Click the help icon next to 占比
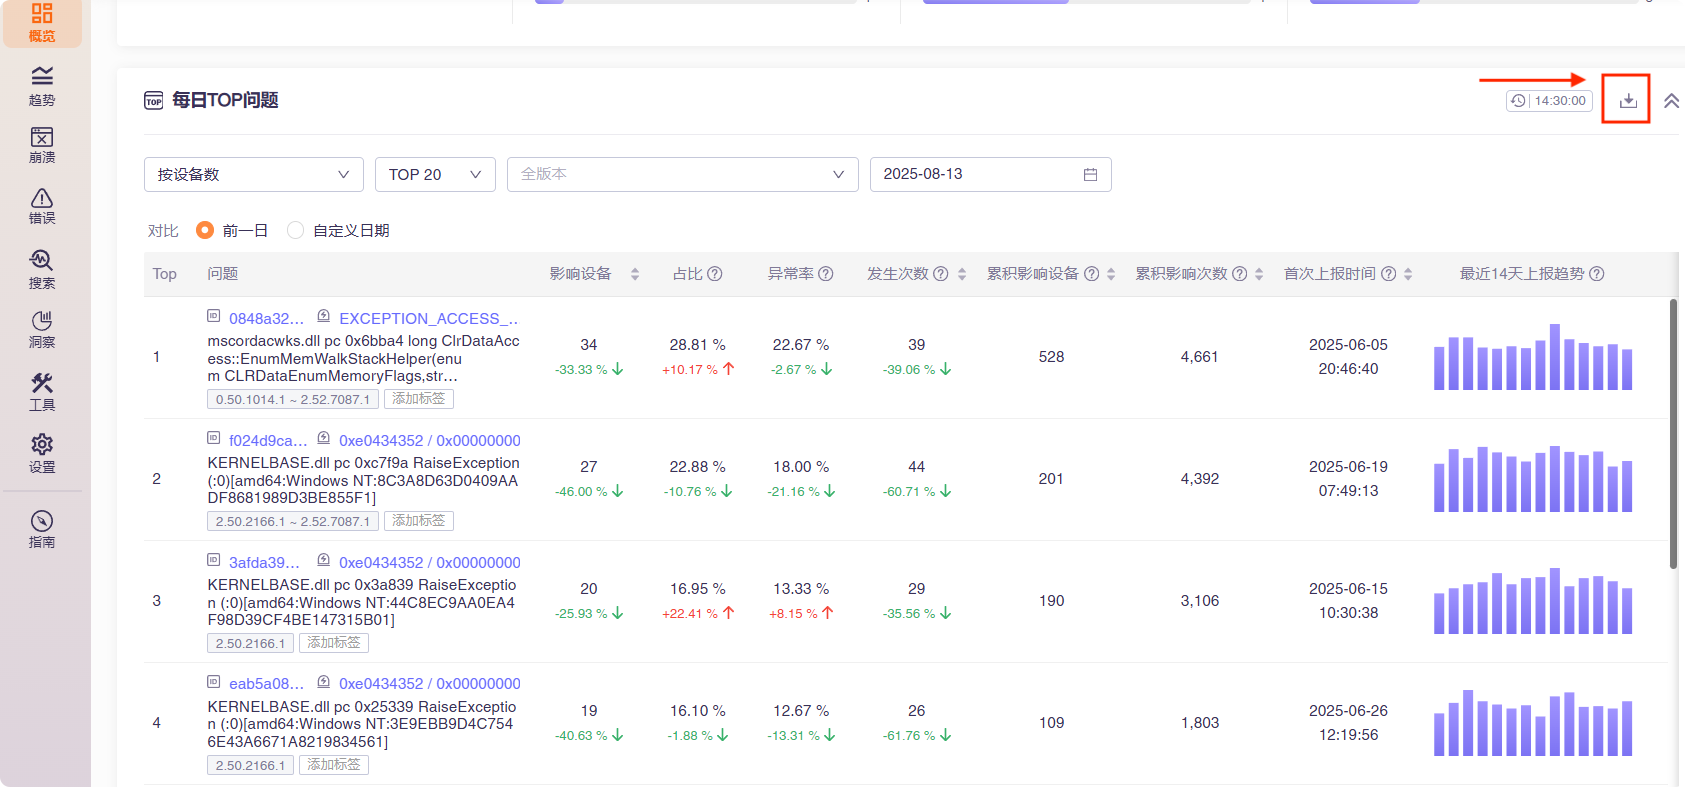Screen dimensions: 1685x787 click(714, 274)
